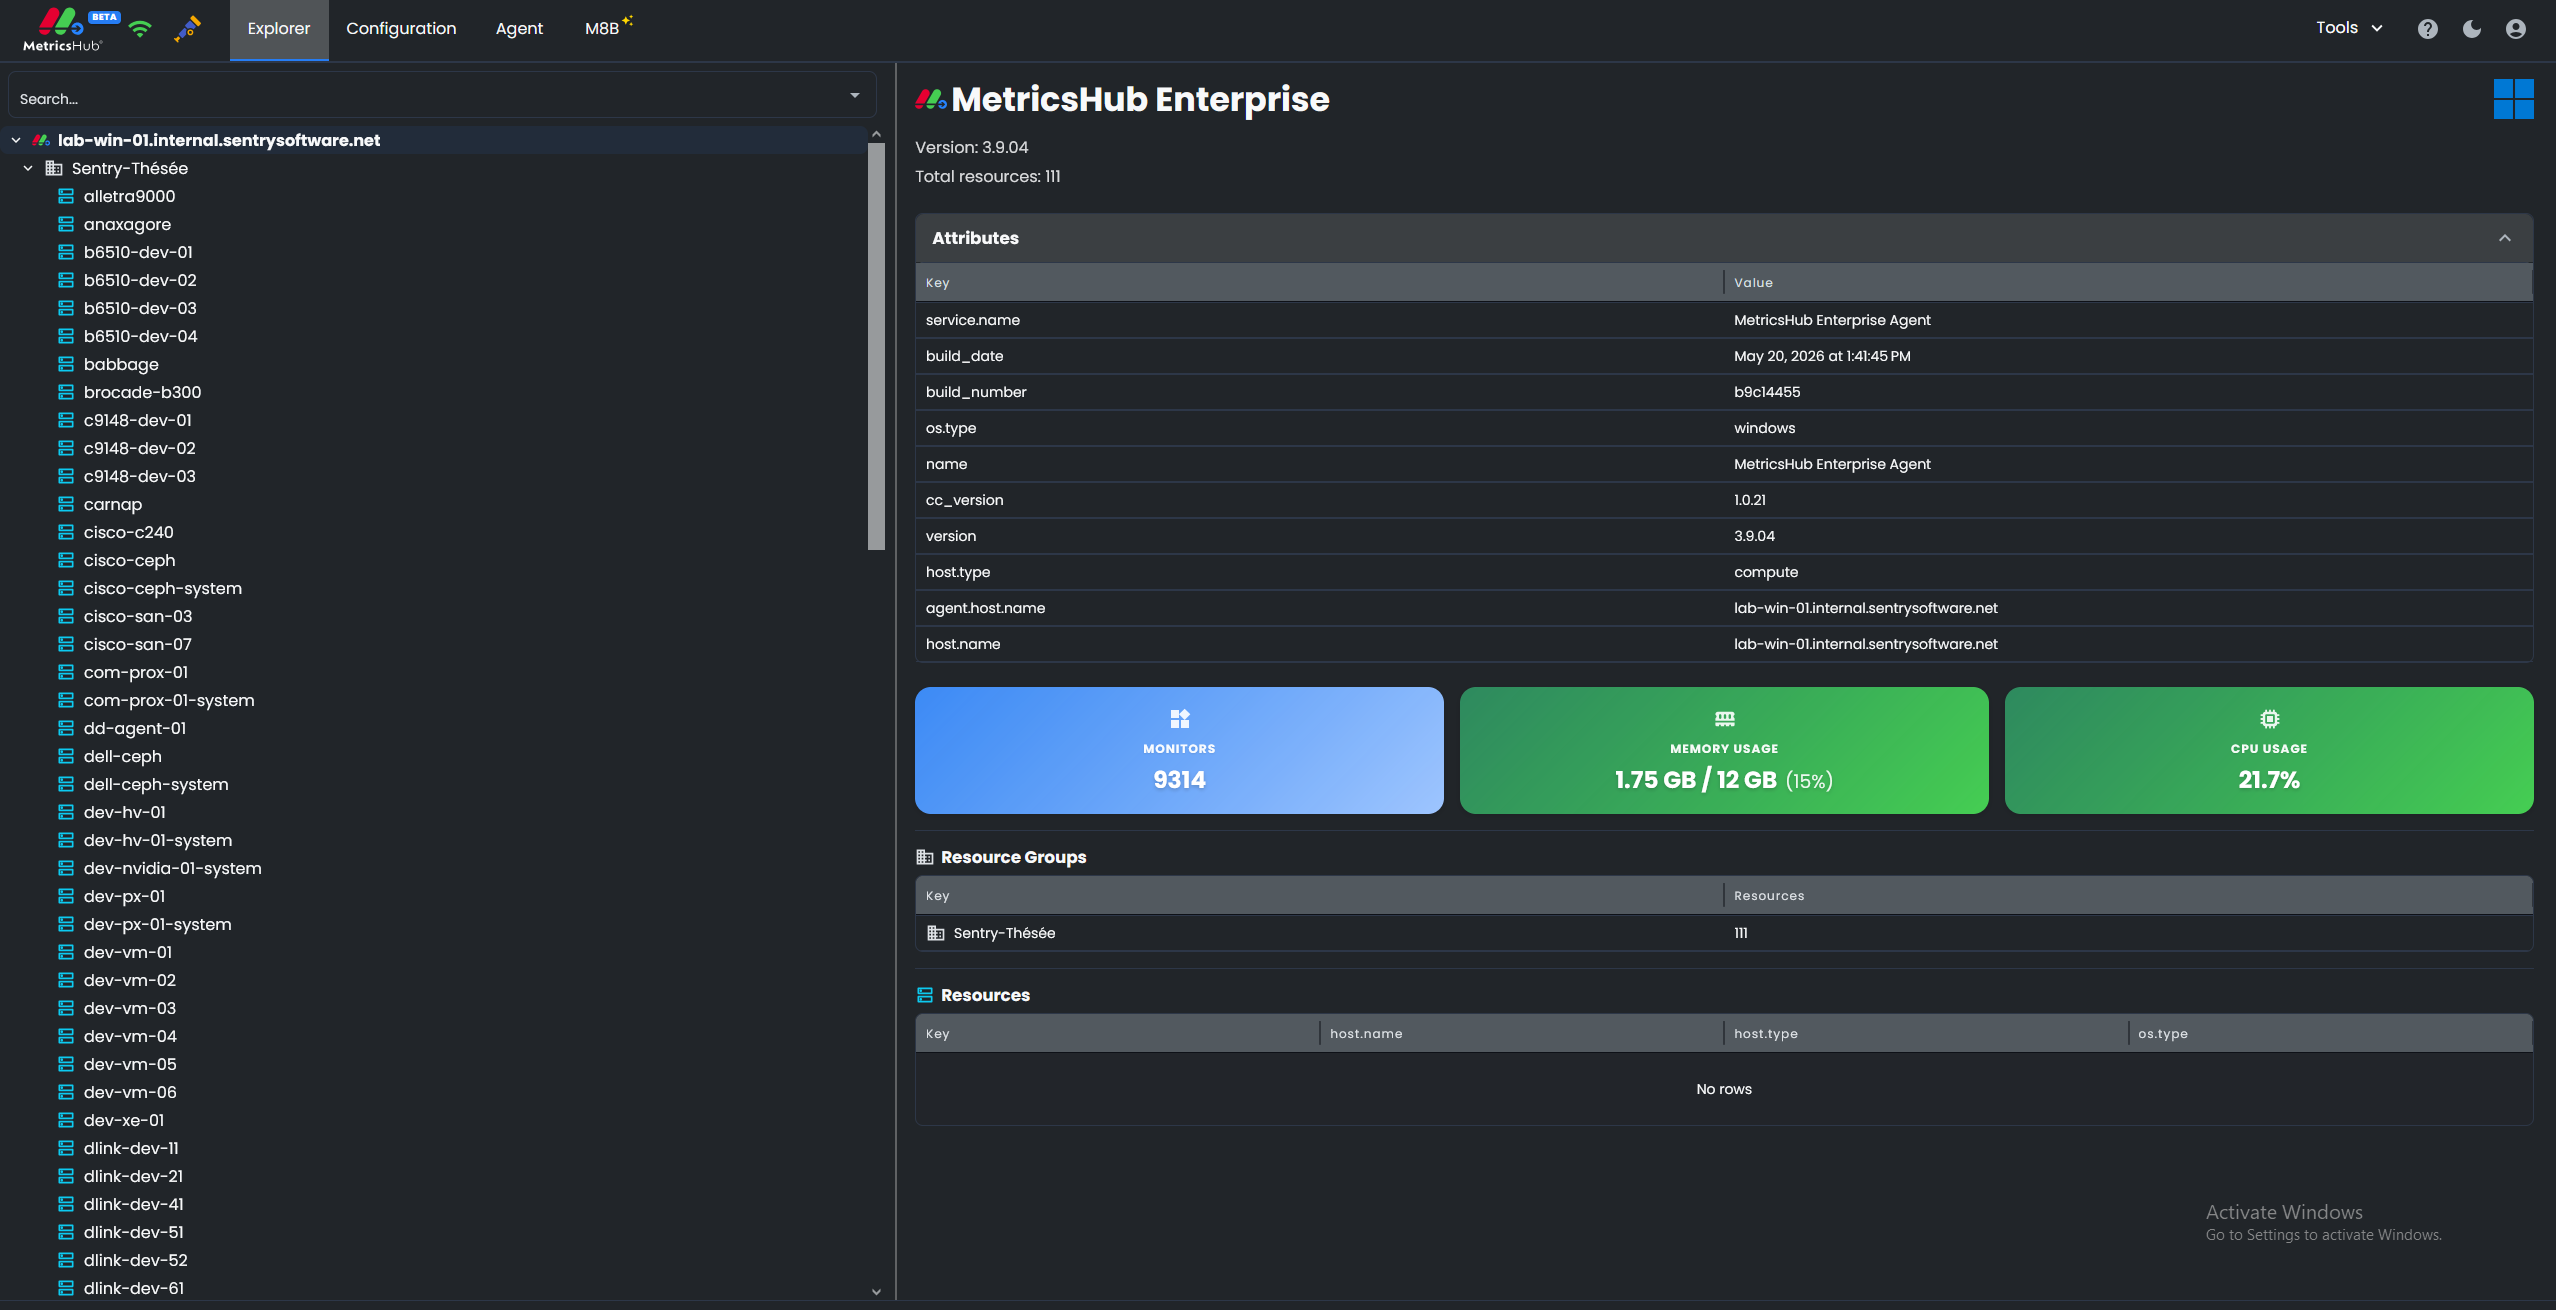Click the MetricsHub icon next to Enterprise title
Screen dimensions: 2556x1310
tap(930, 99)
